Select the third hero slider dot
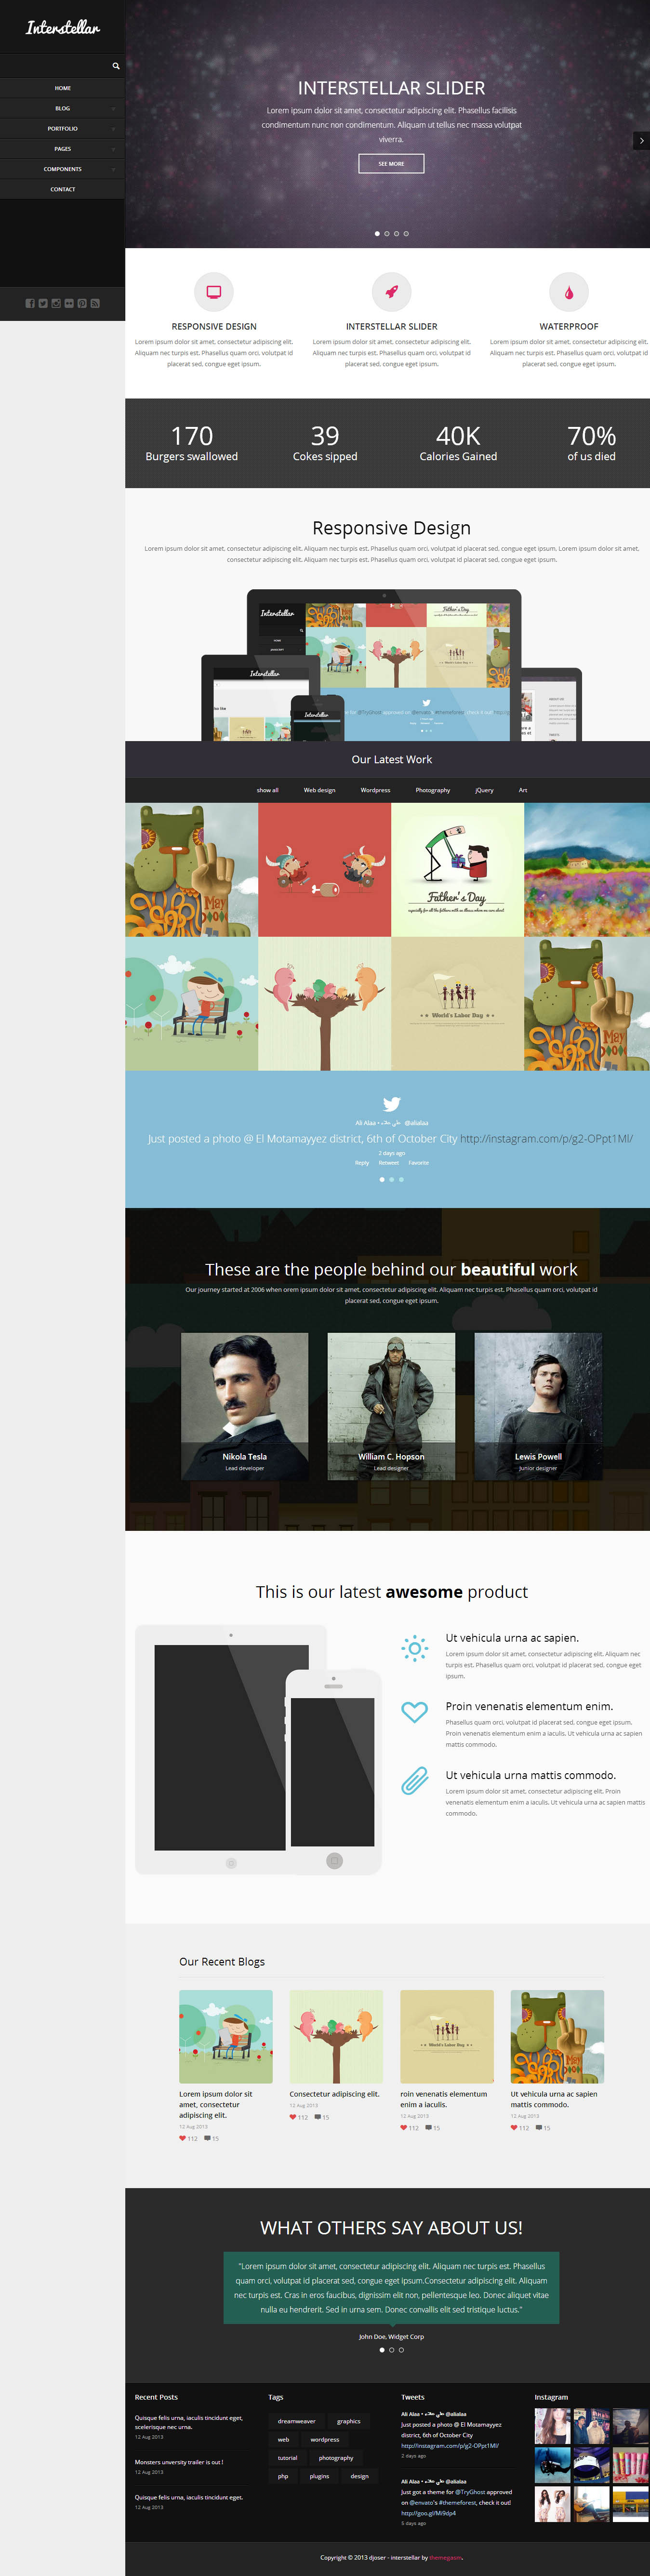Image resolution: width=650 pixels, height=2576 pixels. (396, 234)
